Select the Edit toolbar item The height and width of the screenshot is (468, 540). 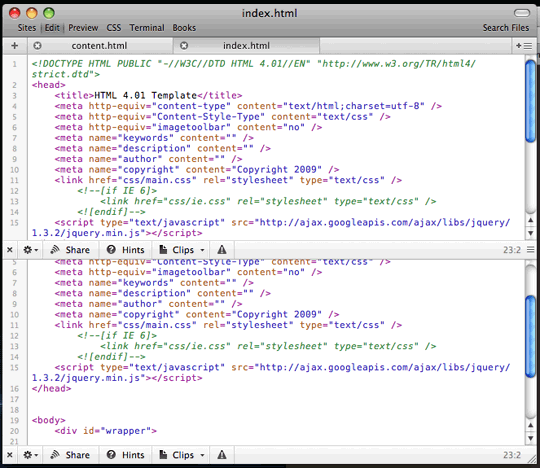tap(52, 28)
